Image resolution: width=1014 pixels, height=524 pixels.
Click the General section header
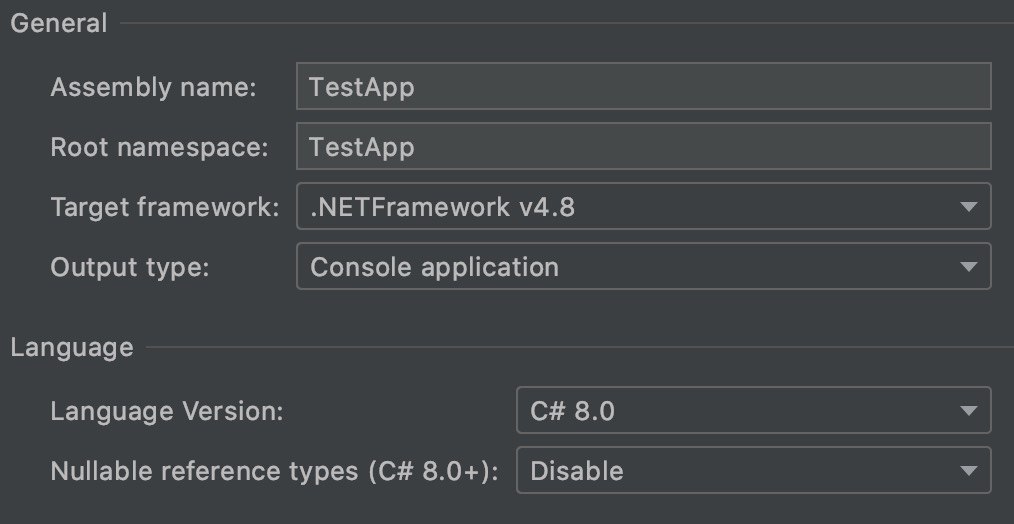tap(58, 24)
